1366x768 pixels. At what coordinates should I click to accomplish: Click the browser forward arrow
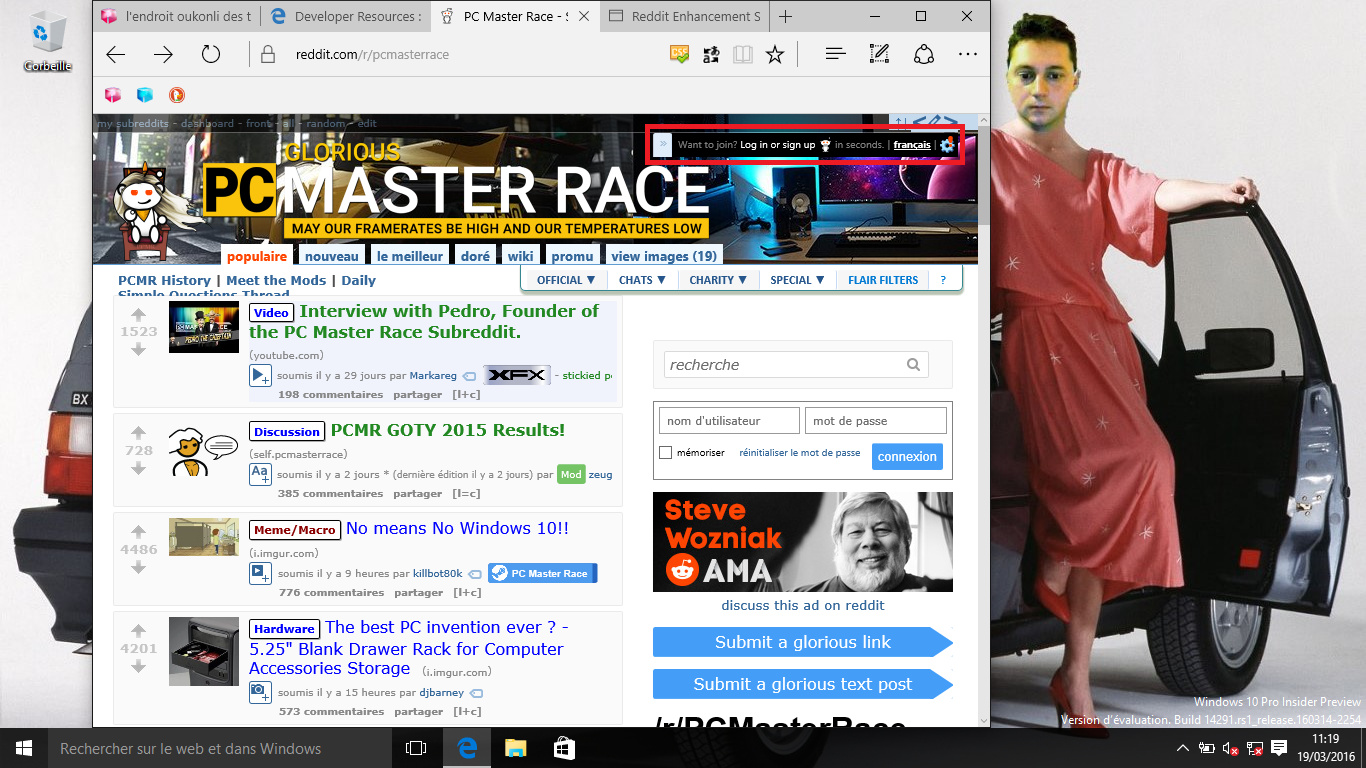163,54
